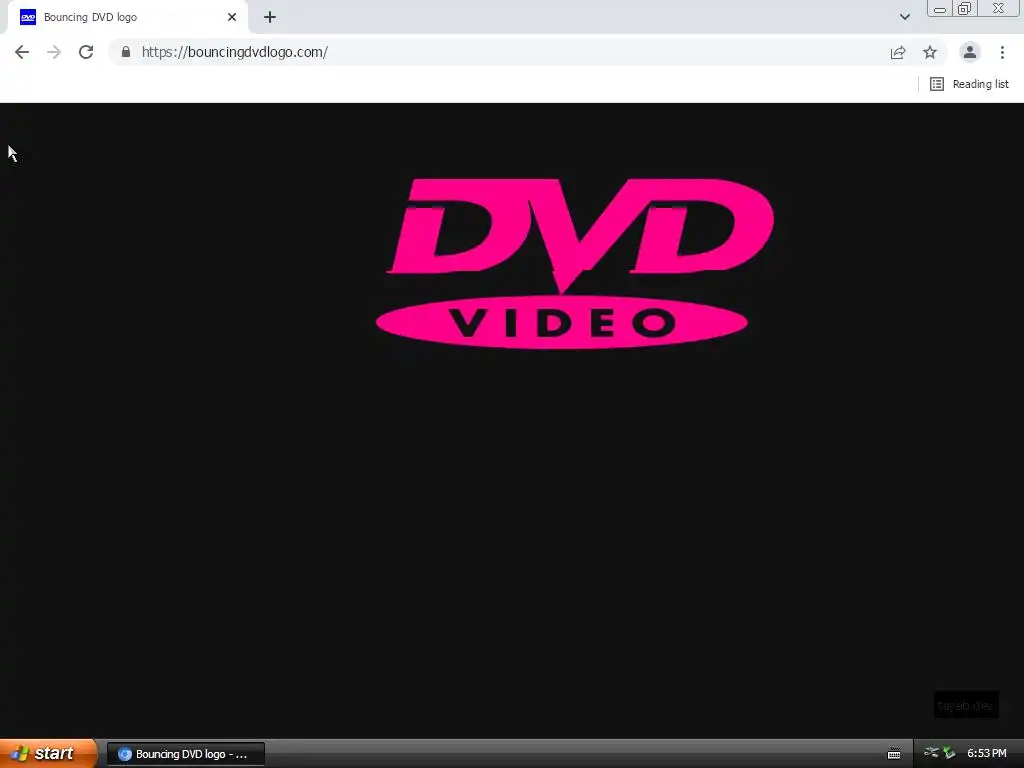Viewport: 1024px width, 768px height.
Task: Open Chrome three-dot menu
Action: coord(1002,52)
